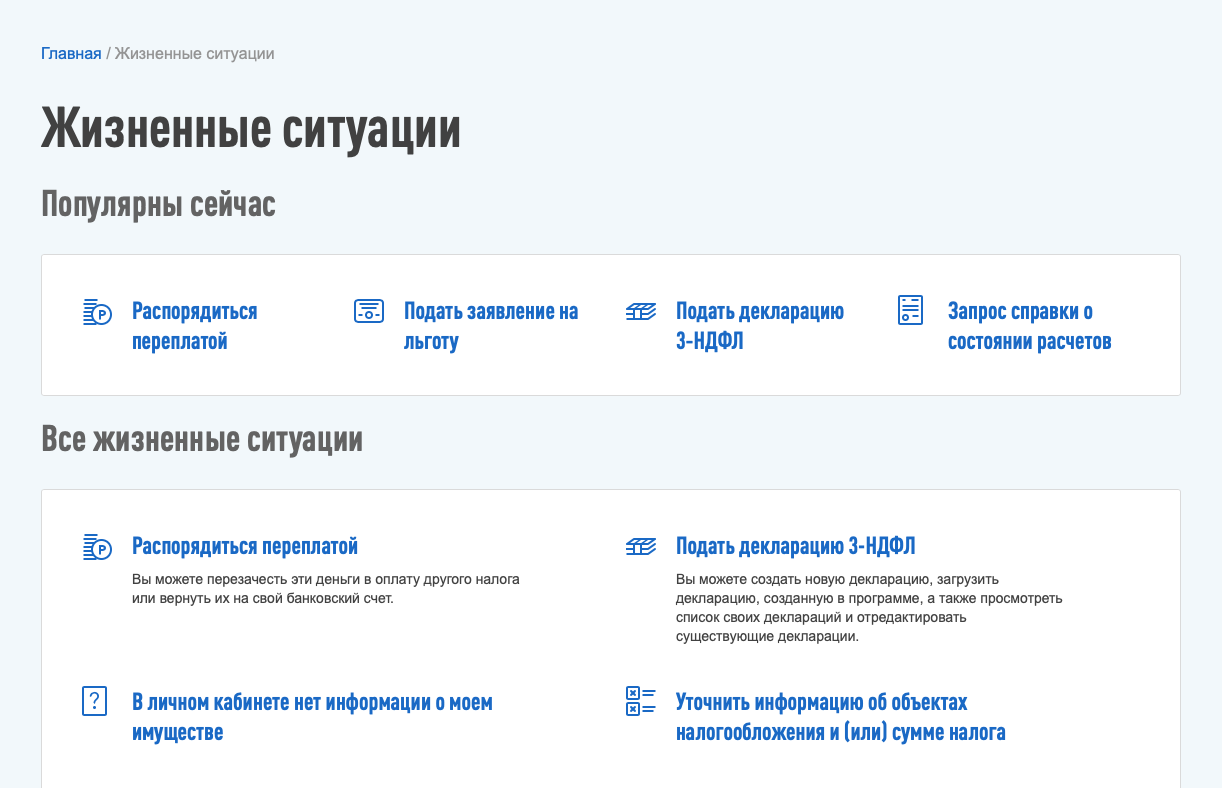Click the Жизненные ситуации breadcrumb text
The height and width of the screenshot is (788, 1222).
195,53
